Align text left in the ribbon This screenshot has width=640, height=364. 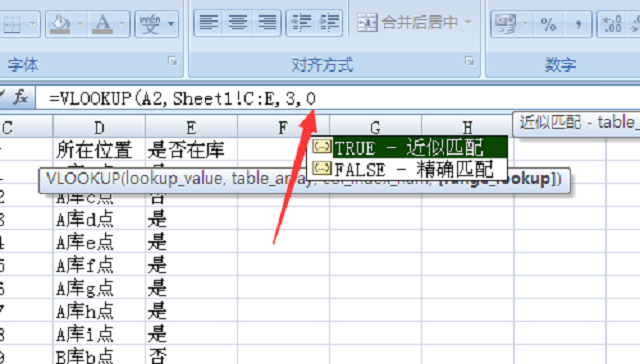[209, 23]
